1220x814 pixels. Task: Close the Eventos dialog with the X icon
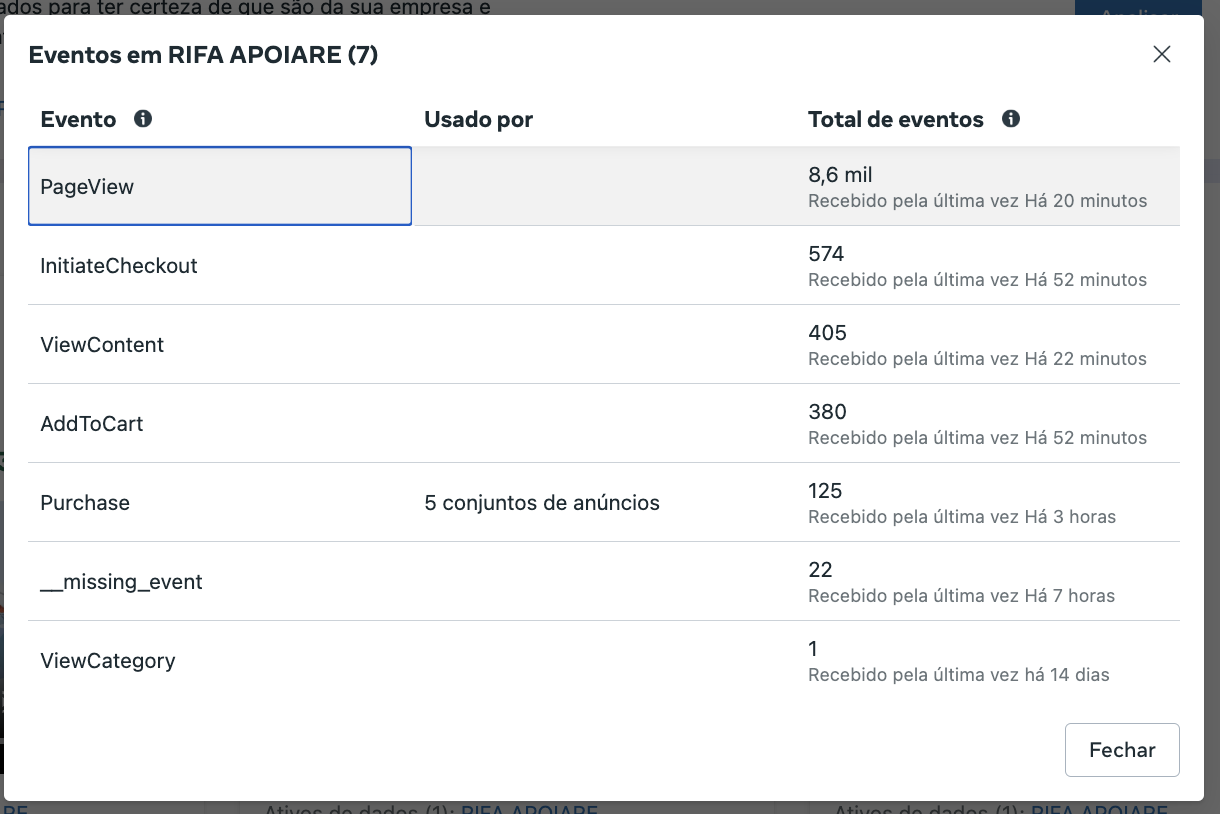tap(1161, 54)
